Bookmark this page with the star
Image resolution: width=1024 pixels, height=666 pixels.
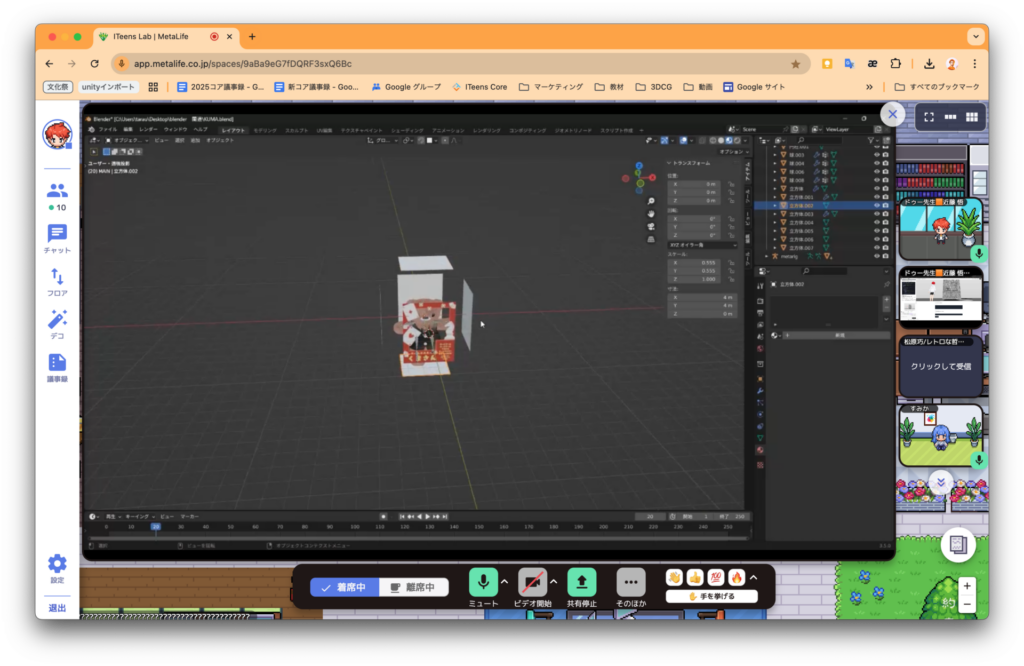(x=795, y=64)
